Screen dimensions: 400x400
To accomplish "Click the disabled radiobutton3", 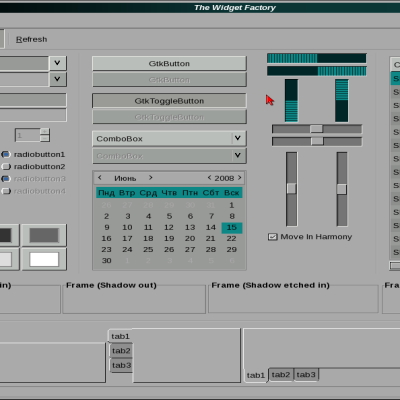I will (x=33, y=179).
